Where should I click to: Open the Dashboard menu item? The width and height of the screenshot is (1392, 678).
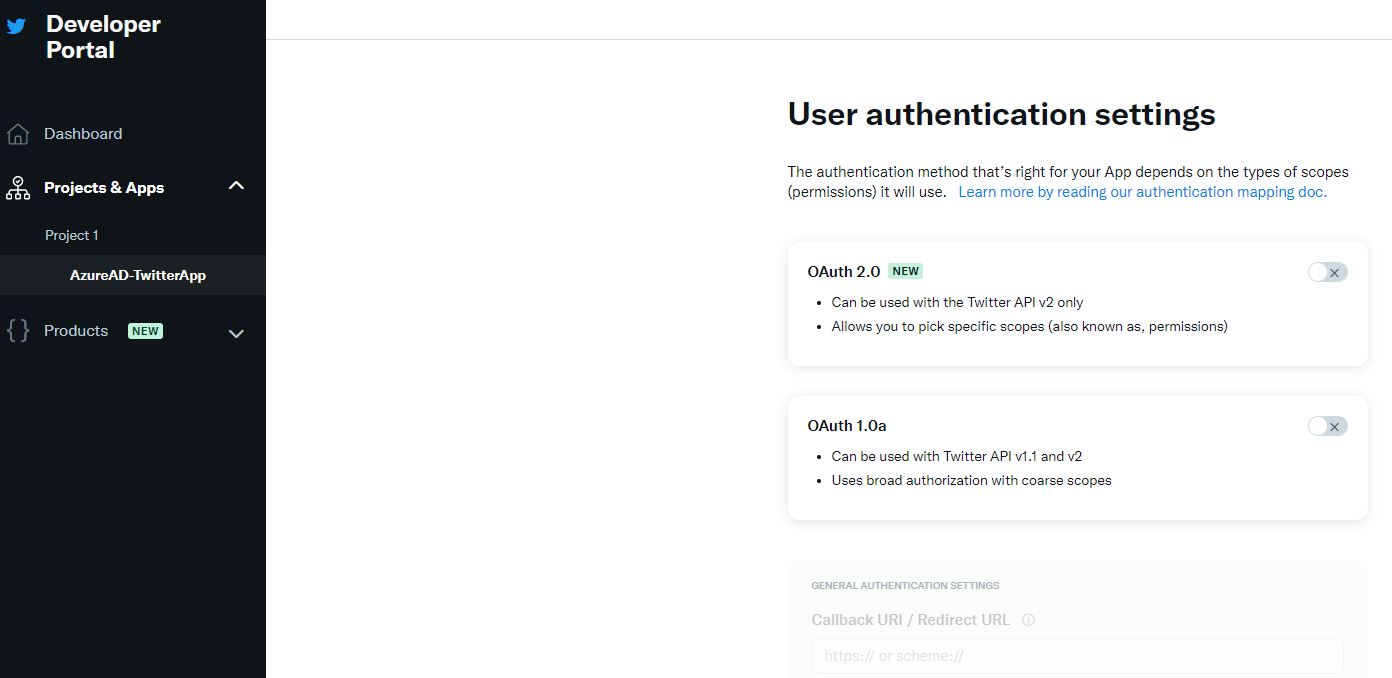(83, 133)
